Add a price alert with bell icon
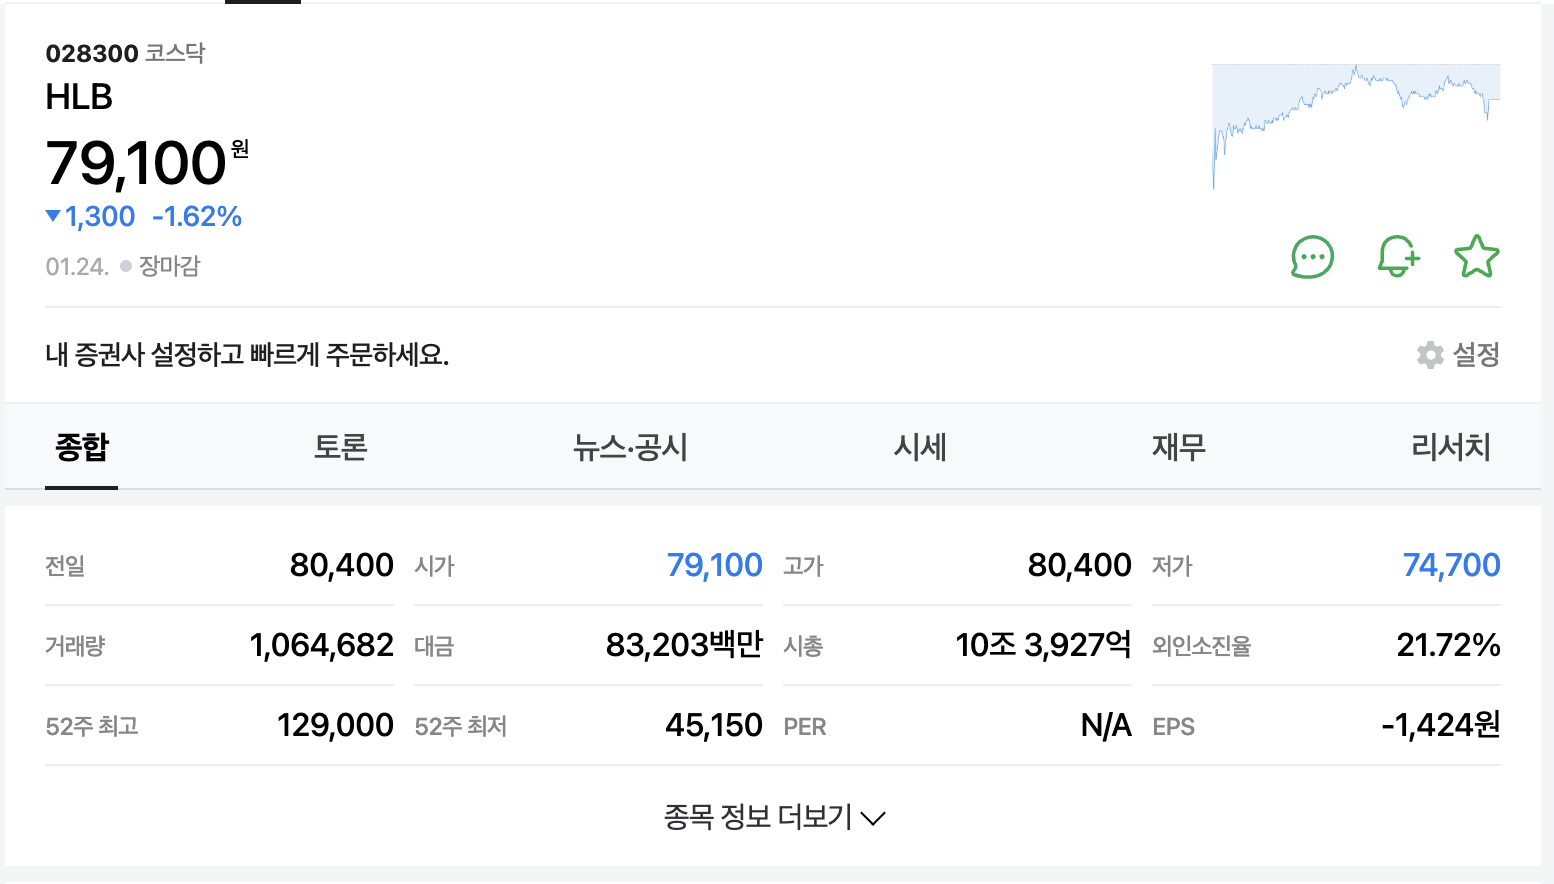 1398,257
